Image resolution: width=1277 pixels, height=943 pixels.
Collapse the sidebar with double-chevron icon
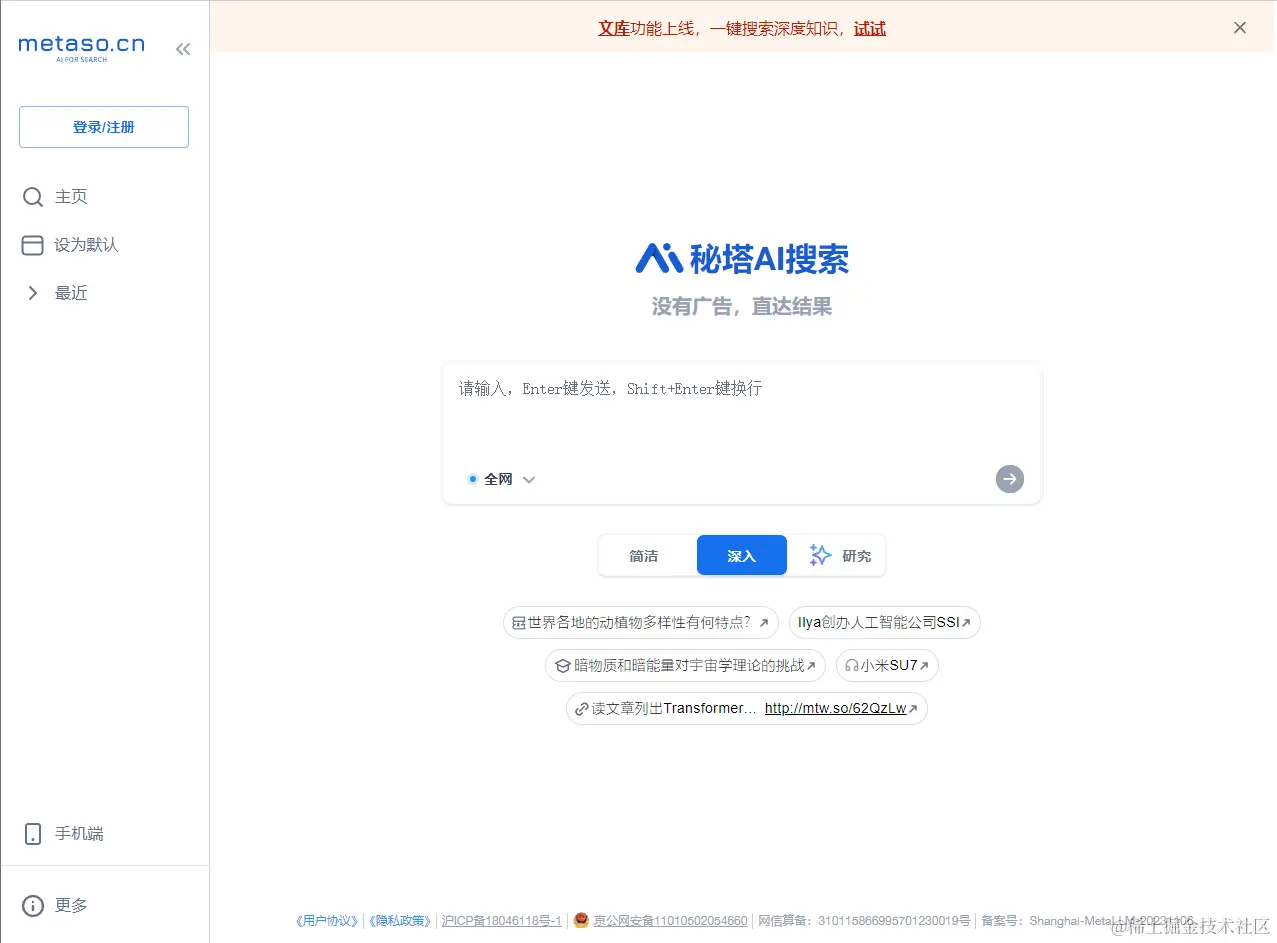coord(183,49)
